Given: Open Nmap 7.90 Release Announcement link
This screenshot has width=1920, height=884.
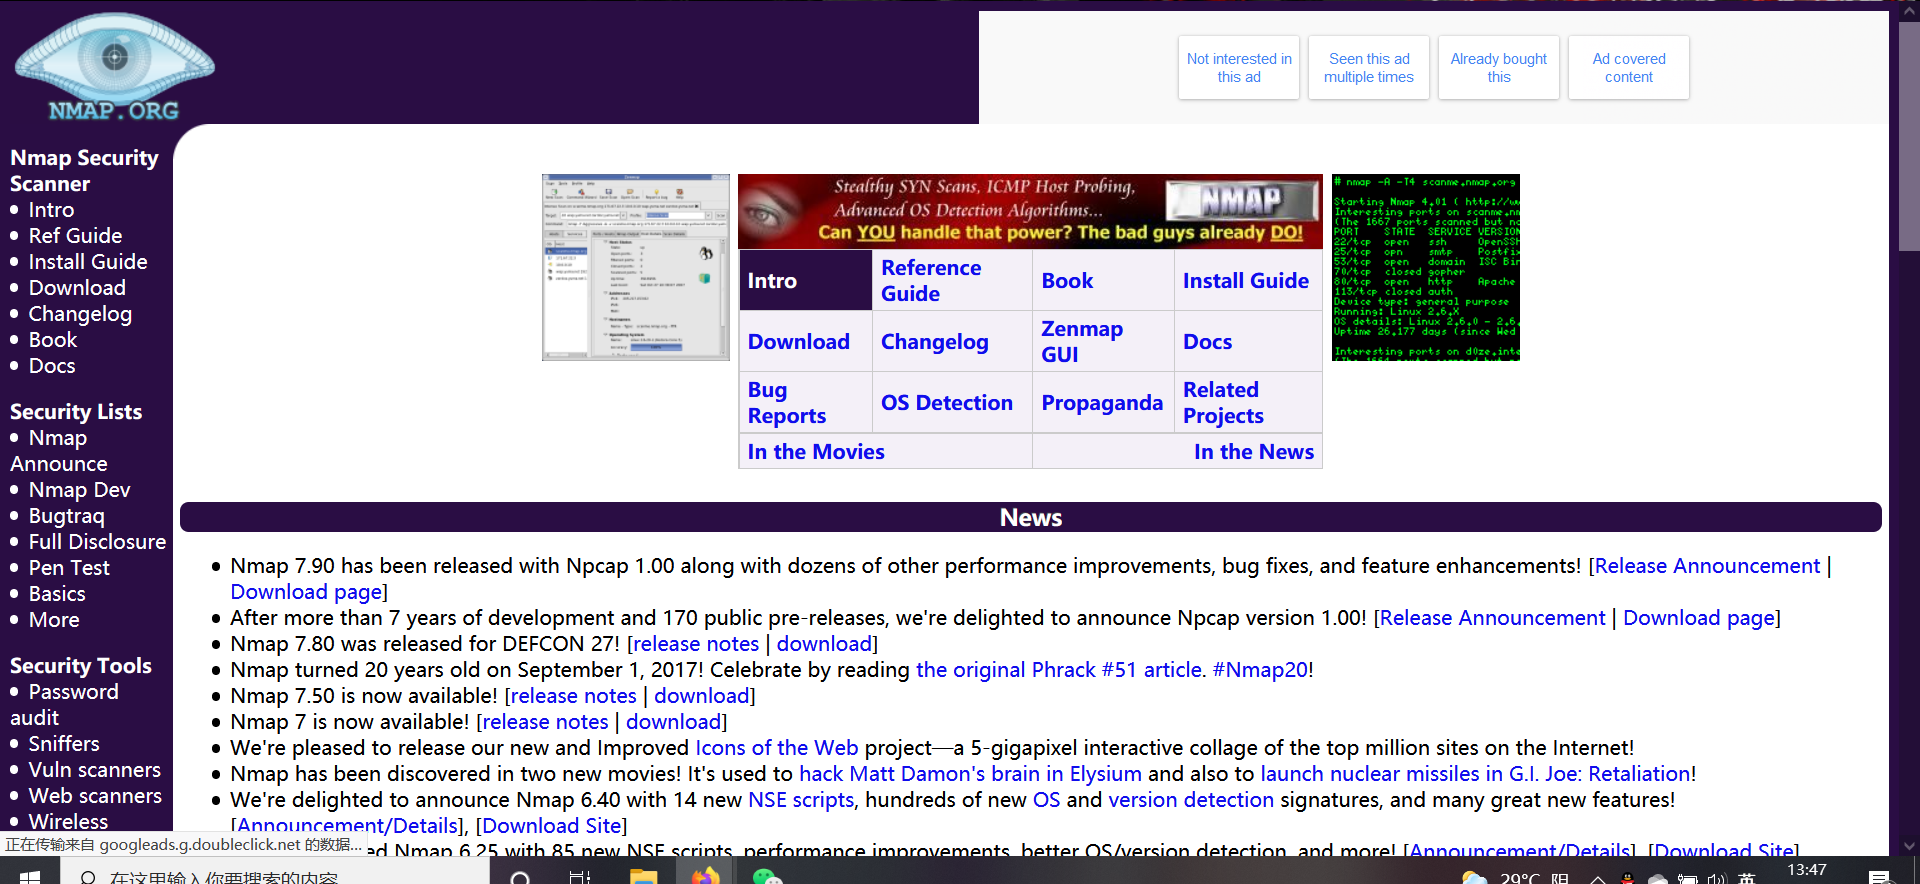Looking at the screenshot, I should (1707, 566).
